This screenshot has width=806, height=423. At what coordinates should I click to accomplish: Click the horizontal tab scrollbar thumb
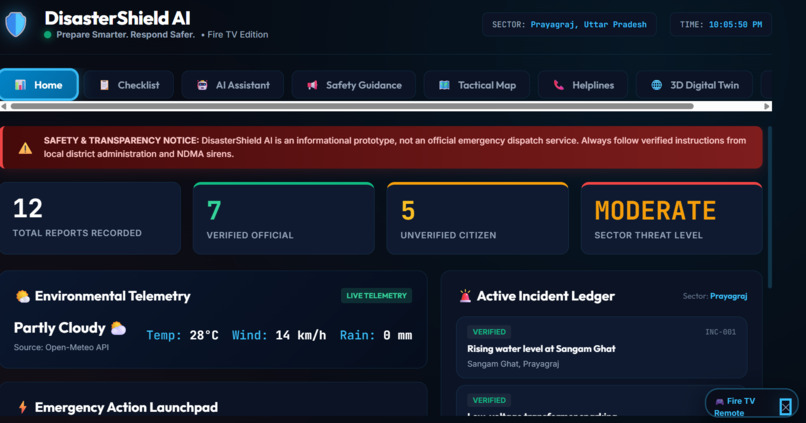[352, 106]
